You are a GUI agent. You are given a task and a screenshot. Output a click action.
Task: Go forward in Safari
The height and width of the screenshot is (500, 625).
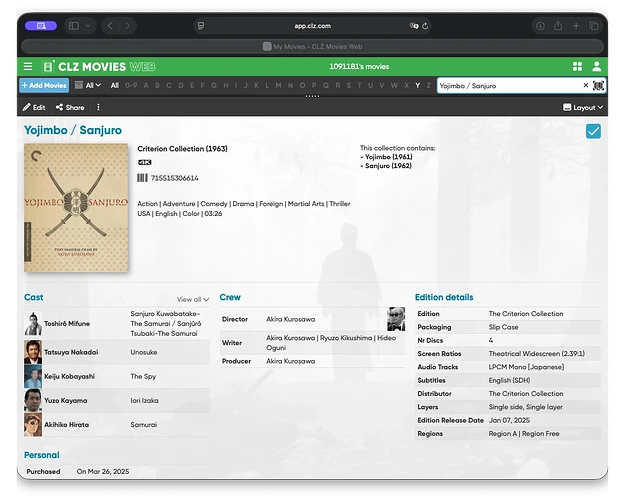pos(128,26)
